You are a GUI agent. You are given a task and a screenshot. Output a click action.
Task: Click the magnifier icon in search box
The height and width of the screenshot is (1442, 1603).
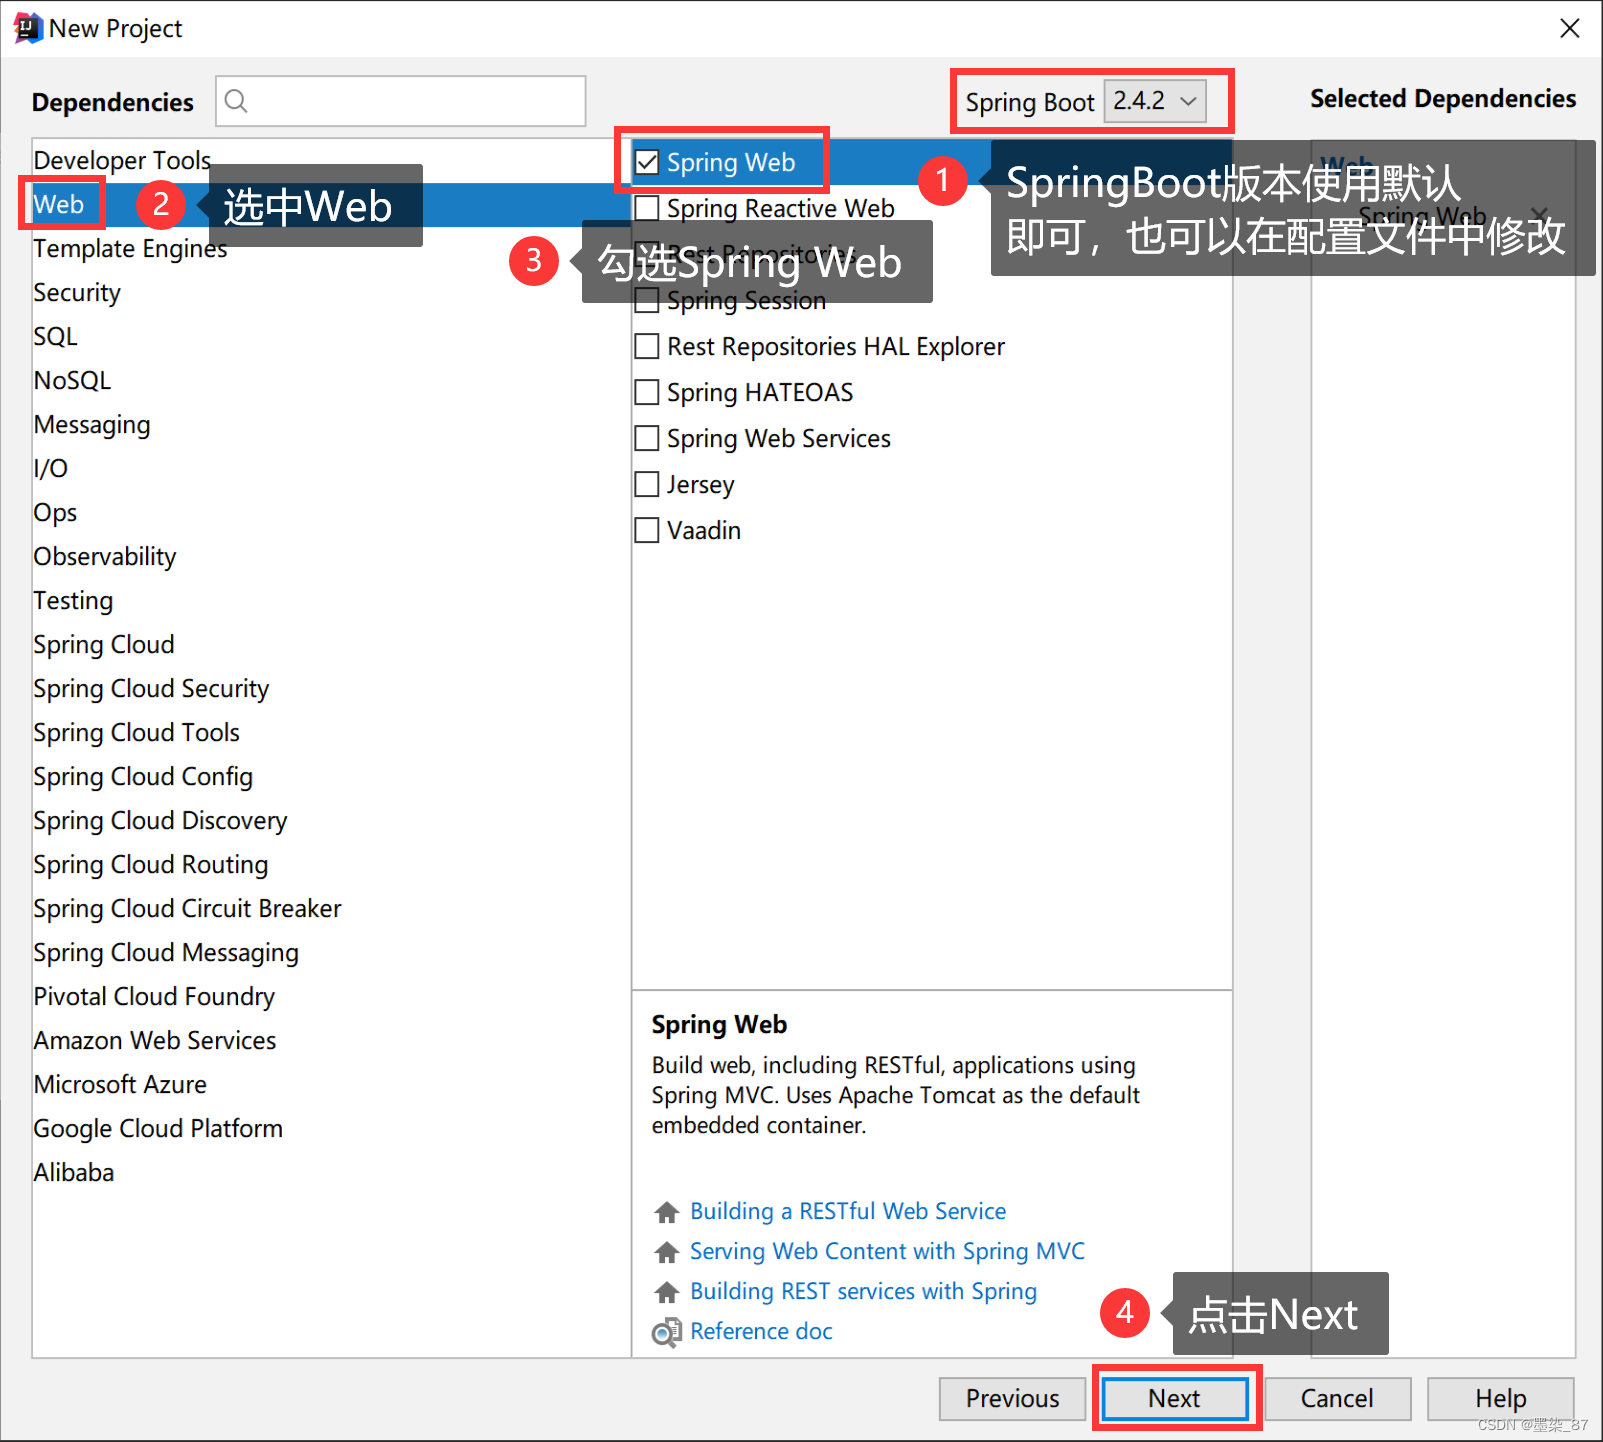(x=236, y=101)
